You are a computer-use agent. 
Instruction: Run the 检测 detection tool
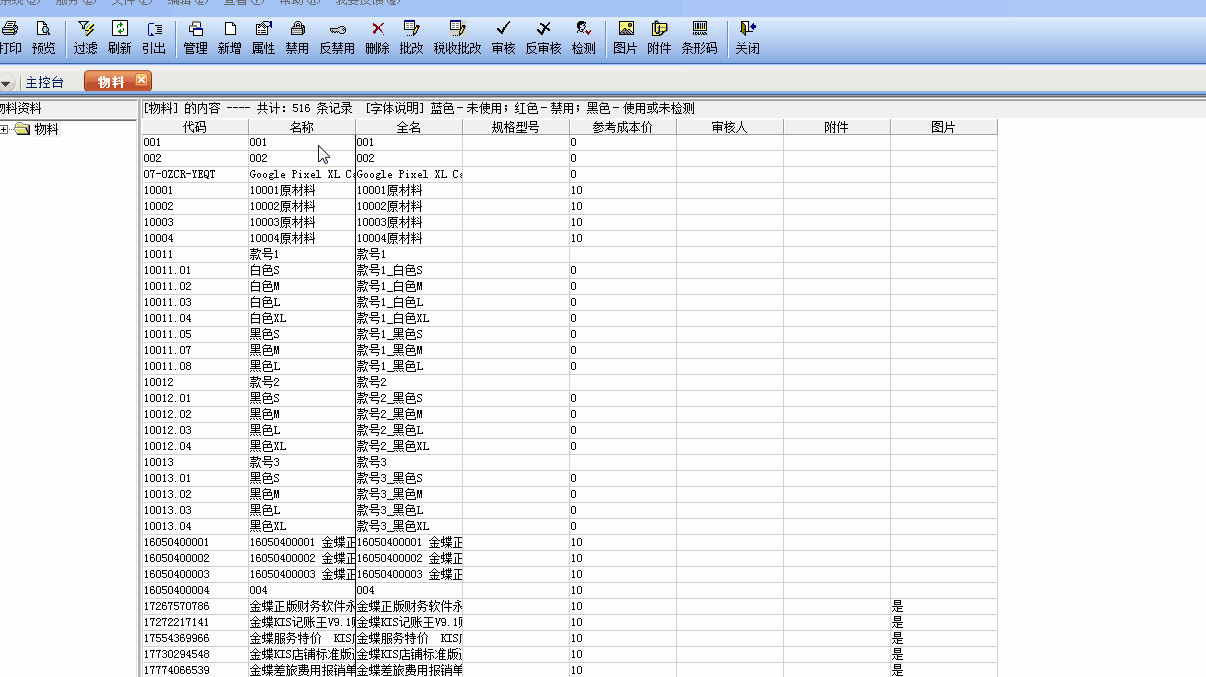point(584,37)
